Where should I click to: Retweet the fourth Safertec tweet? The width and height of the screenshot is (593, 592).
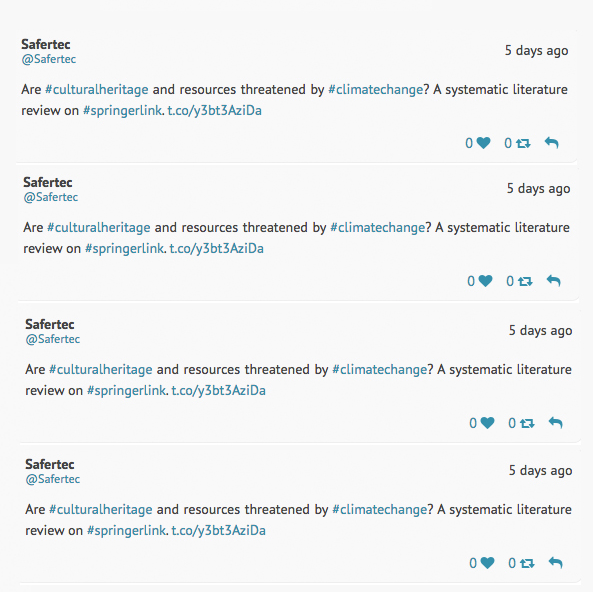527,563
